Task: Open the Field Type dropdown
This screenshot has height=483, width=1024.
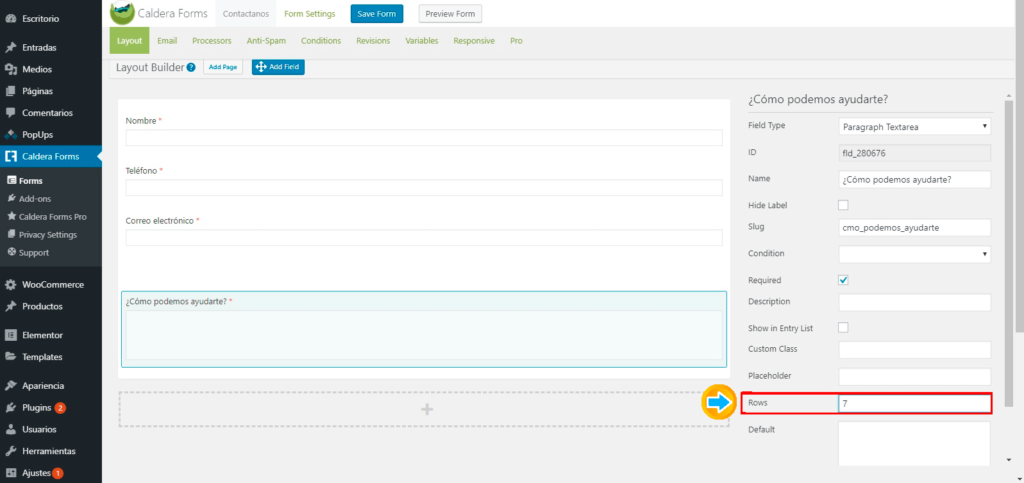Action: point(914,126)
